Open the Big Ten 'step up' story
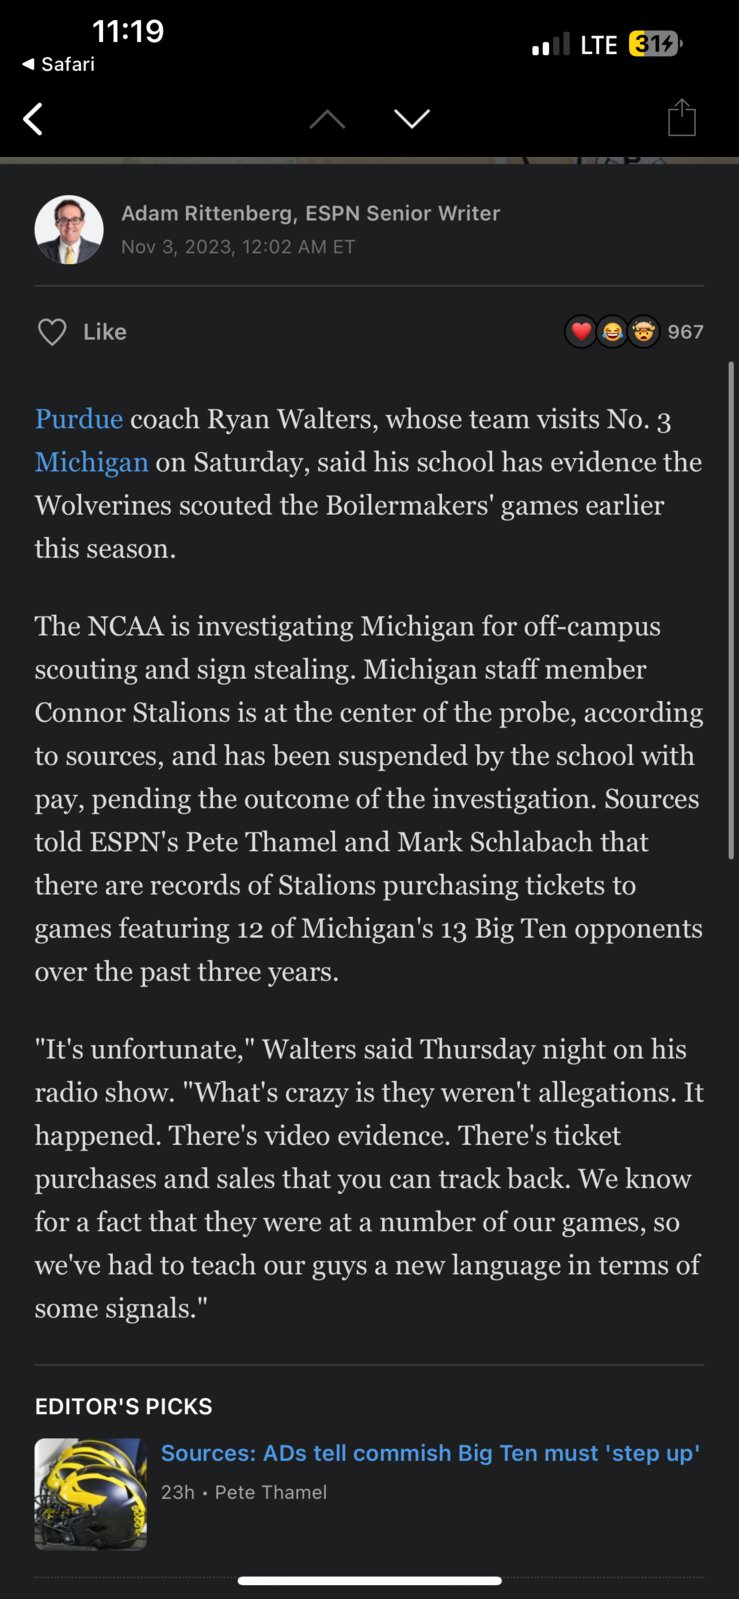739x1599 pixels. (x=430, y=1453)
